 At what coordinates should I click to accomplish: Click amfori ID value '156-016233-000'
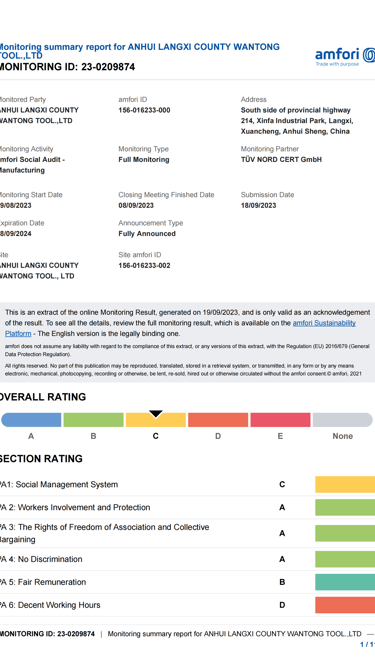coord(144,110)
